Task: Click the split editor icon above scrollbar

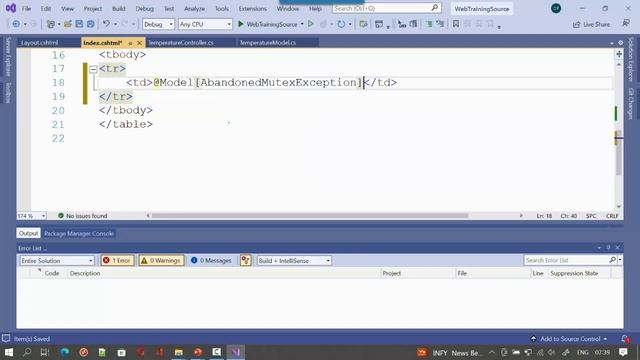Action: (x=619, y=54)
